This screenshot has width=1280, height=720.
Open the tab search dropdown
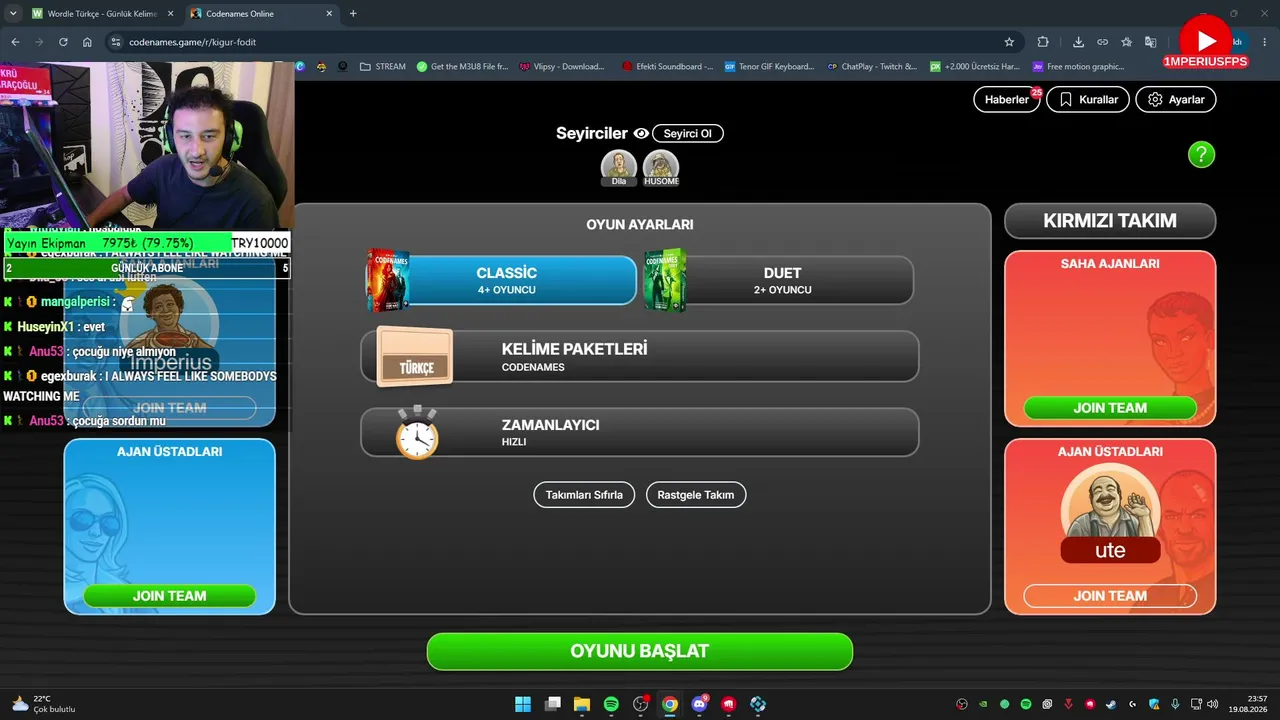(13, 14)
